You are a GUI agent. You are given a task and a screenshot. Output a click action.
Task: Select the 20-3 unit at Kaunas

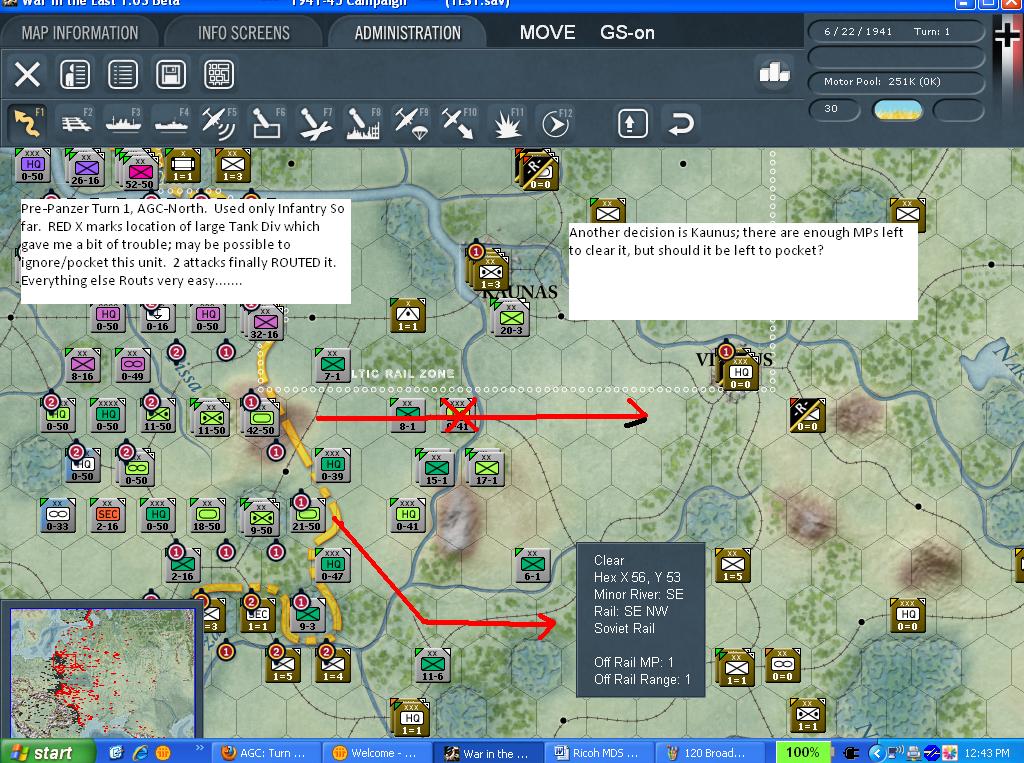click(x=511, y=319)
